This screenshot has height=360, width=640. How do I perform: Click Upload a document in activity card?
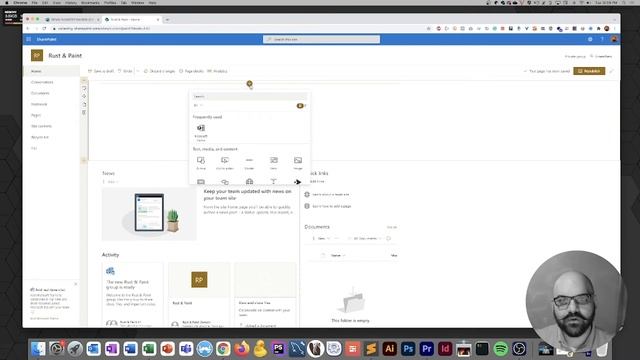tap(260, 325)
